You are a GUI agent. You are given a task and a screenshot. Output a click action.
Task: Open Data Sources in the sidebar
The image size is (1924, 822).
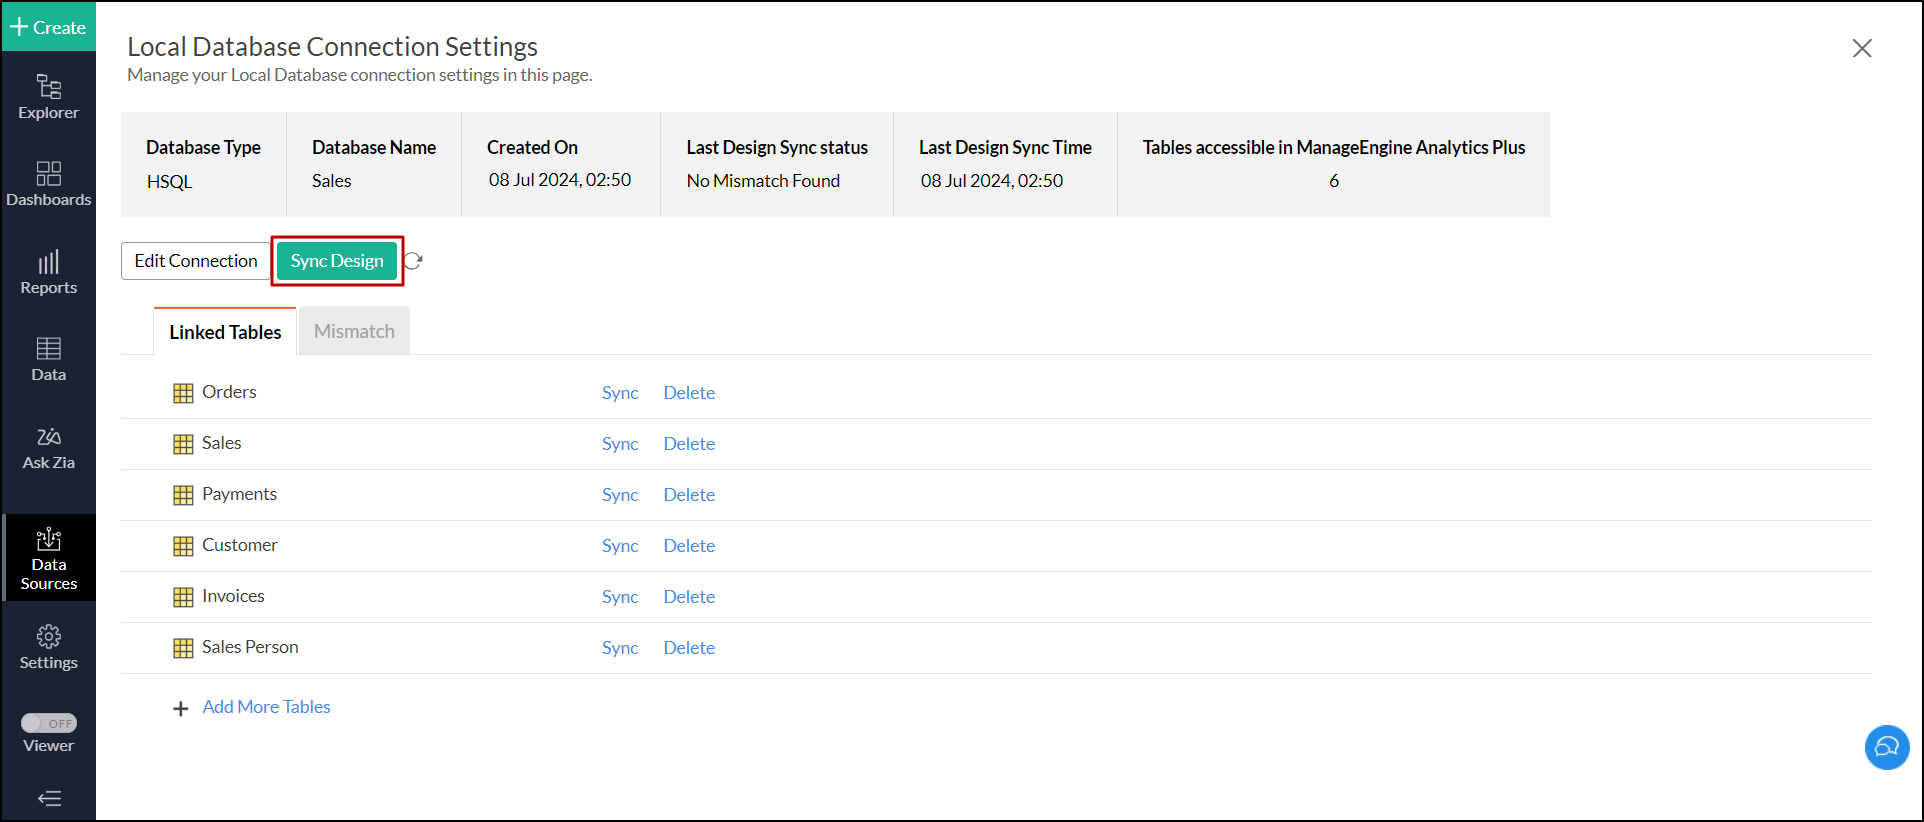pyautogui.click(x=48, y=558)
